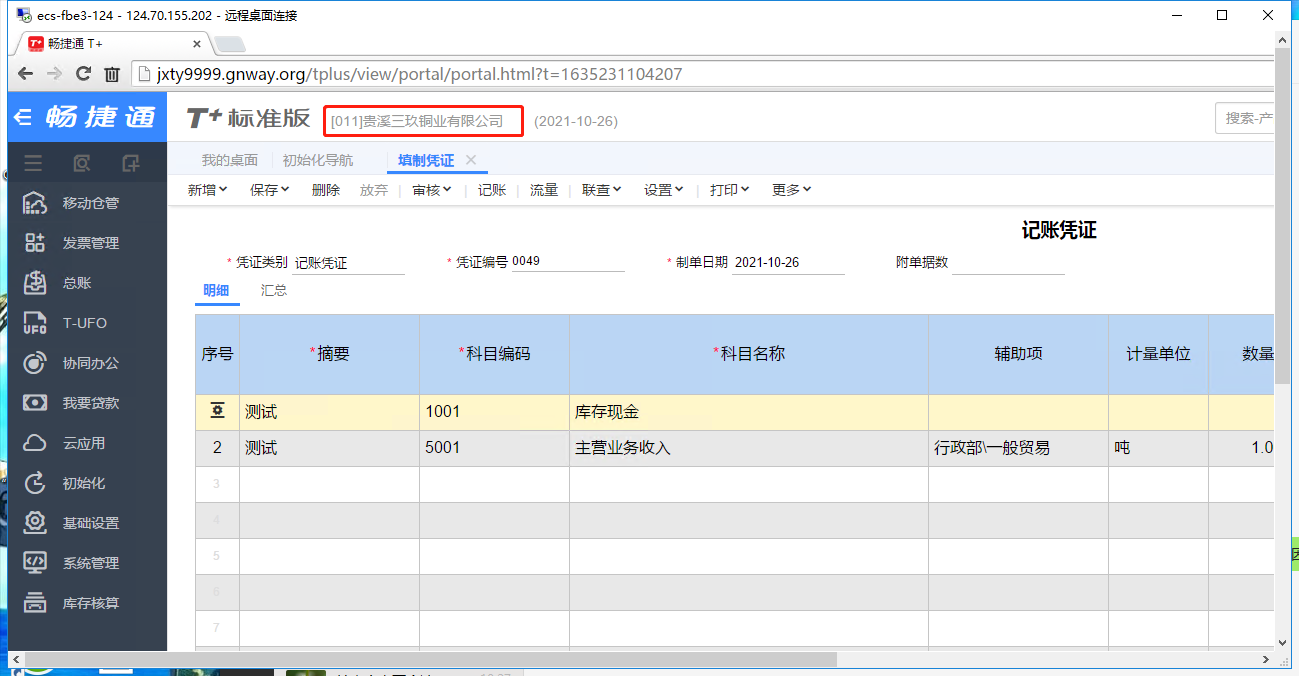Click the horizontal scrollbar at the bottom
1299x676 pixels.
430,660
